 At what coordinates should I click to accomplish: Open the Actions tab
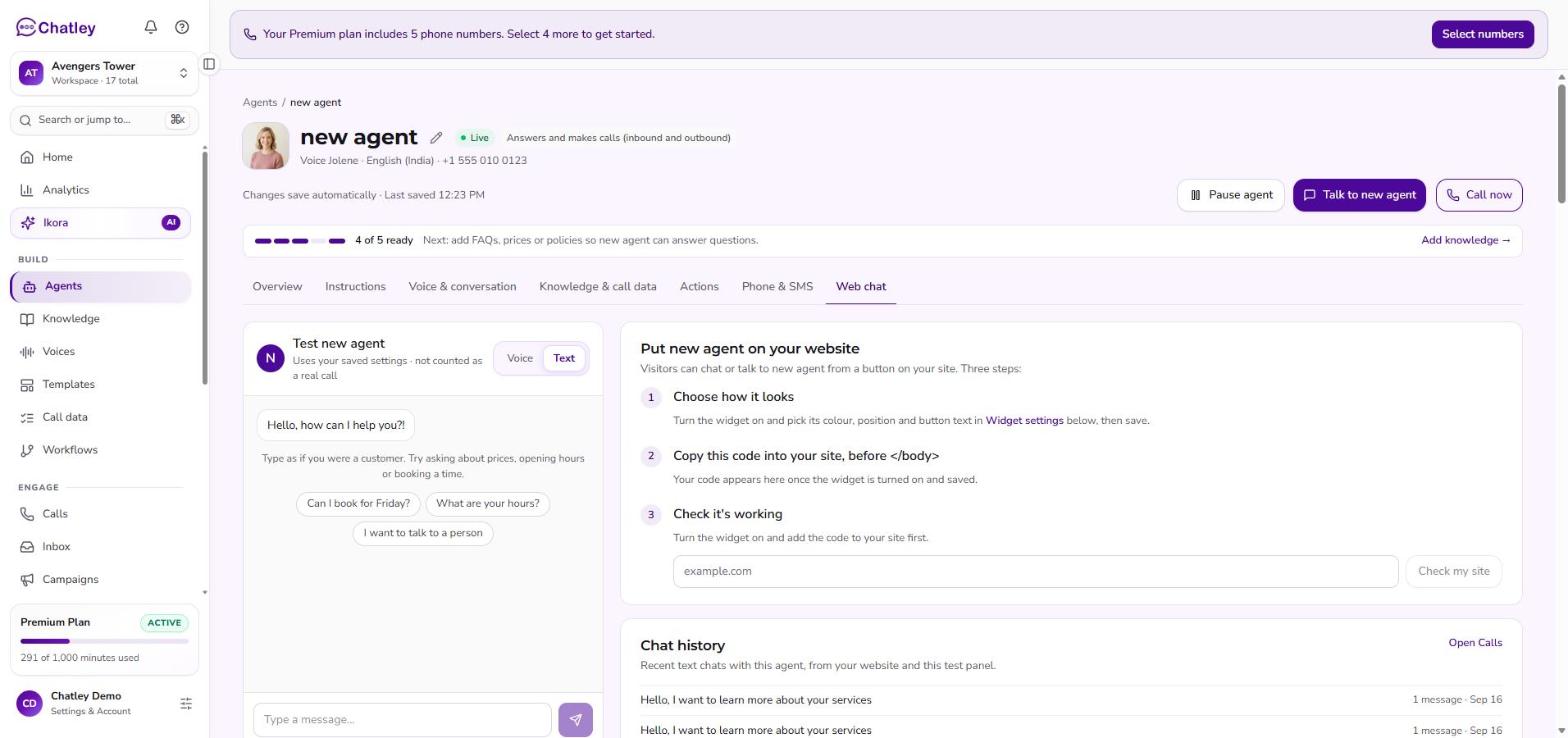point(699,287)
